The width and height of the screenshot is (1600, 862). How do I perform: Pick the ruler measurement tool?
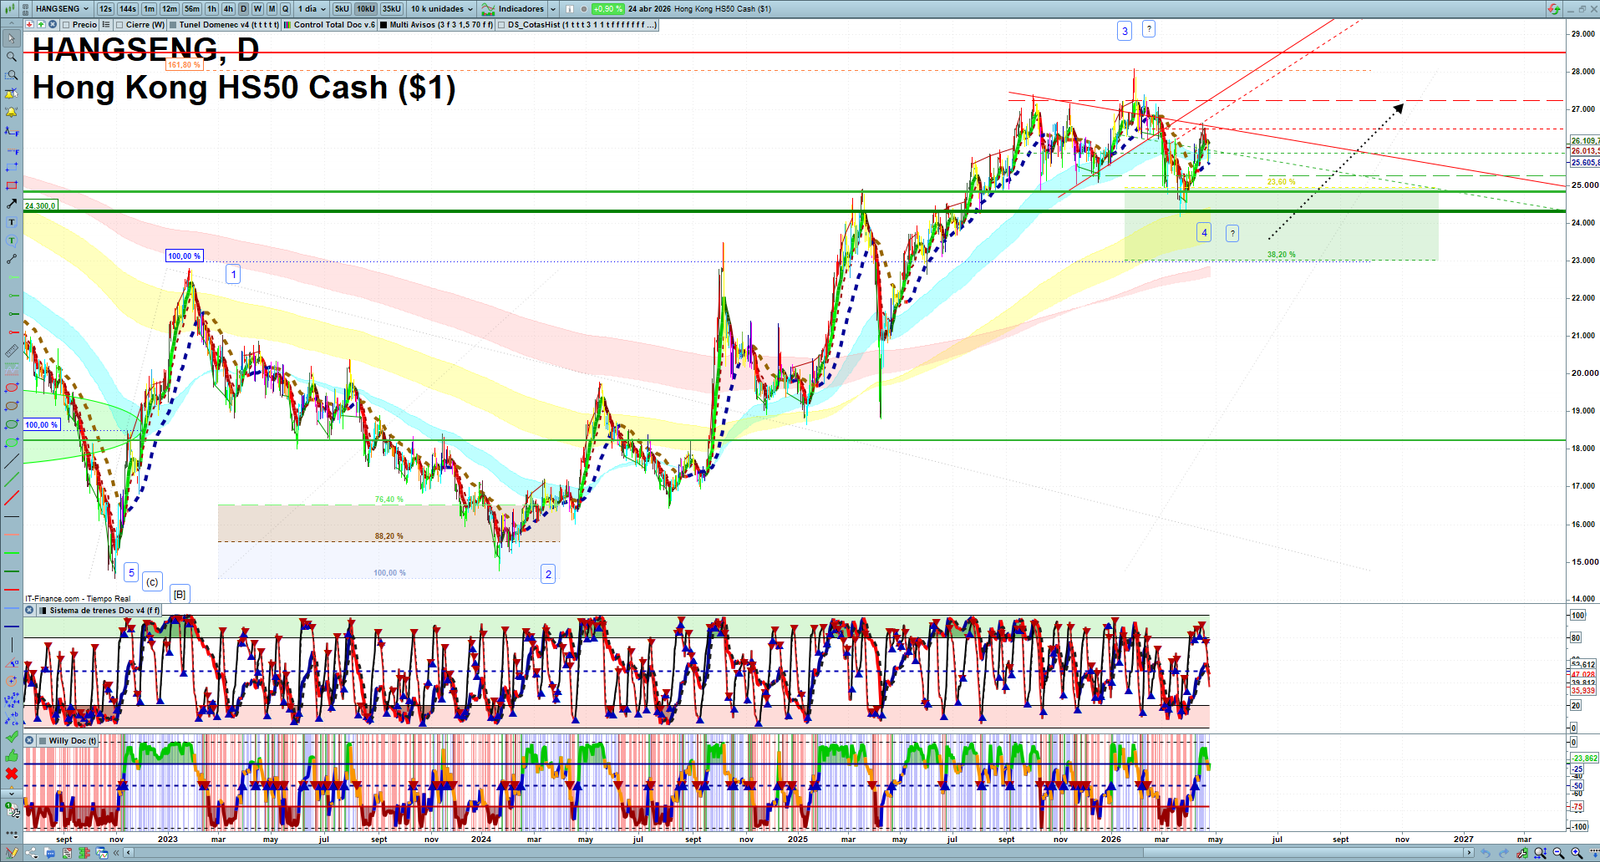tap(12, 351)
